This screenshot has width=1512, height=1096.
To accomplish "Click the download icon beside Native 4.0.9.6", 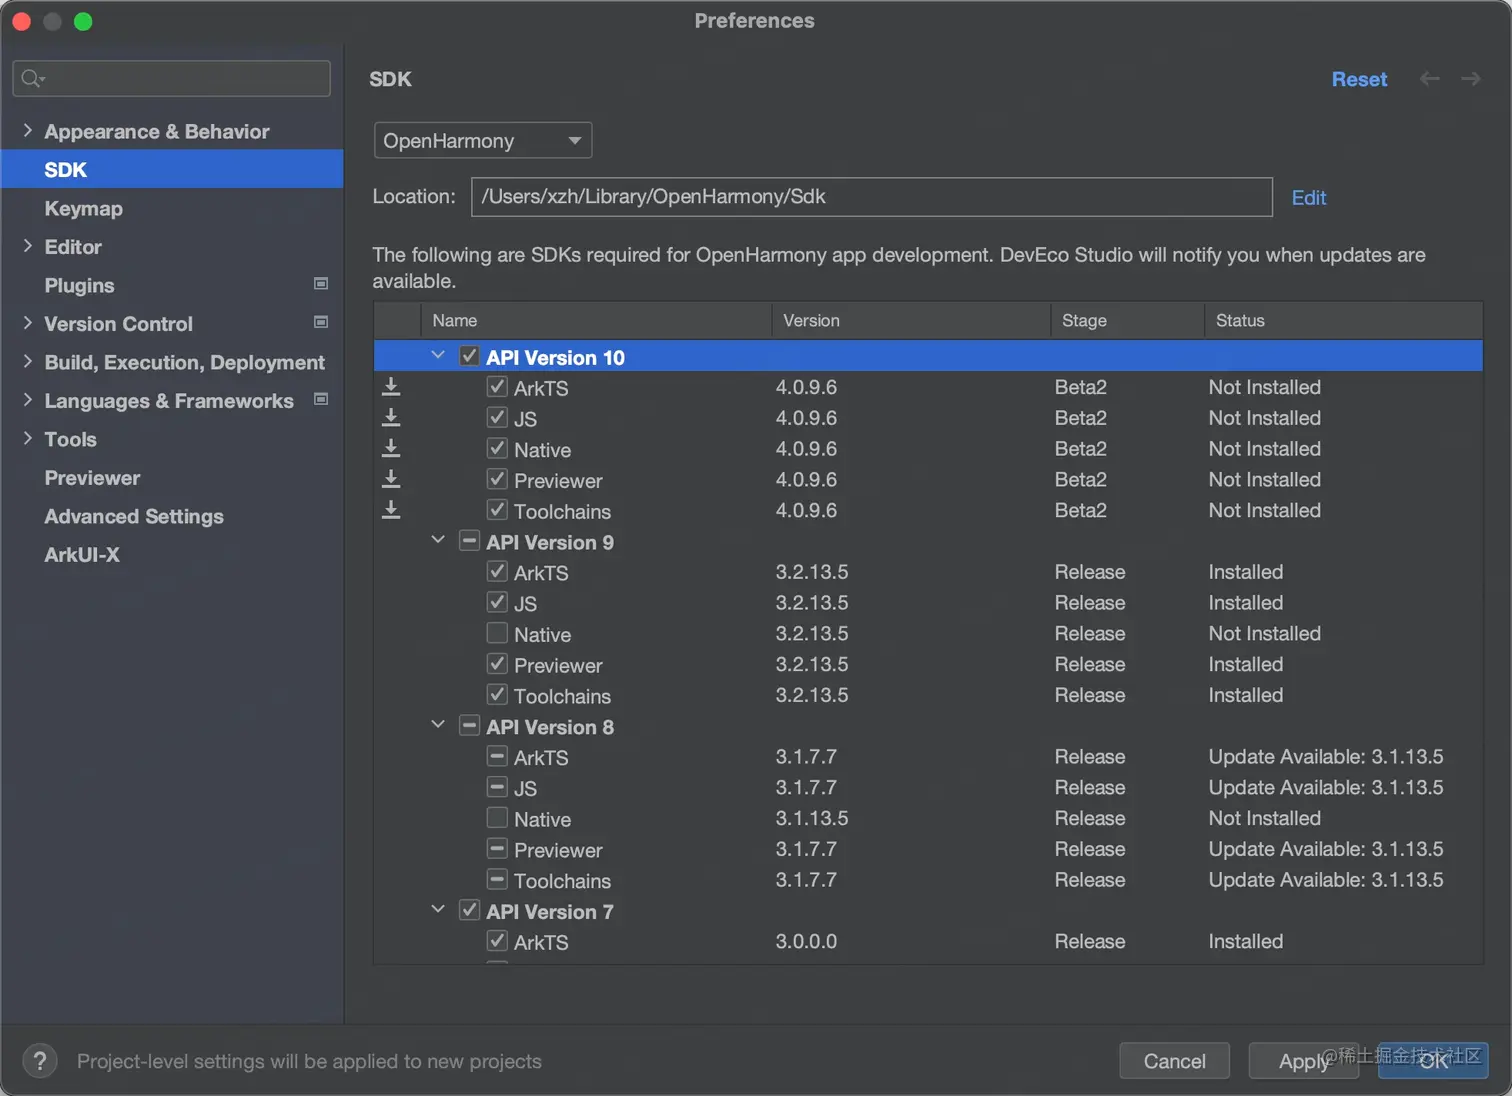I will coord(391,449).
